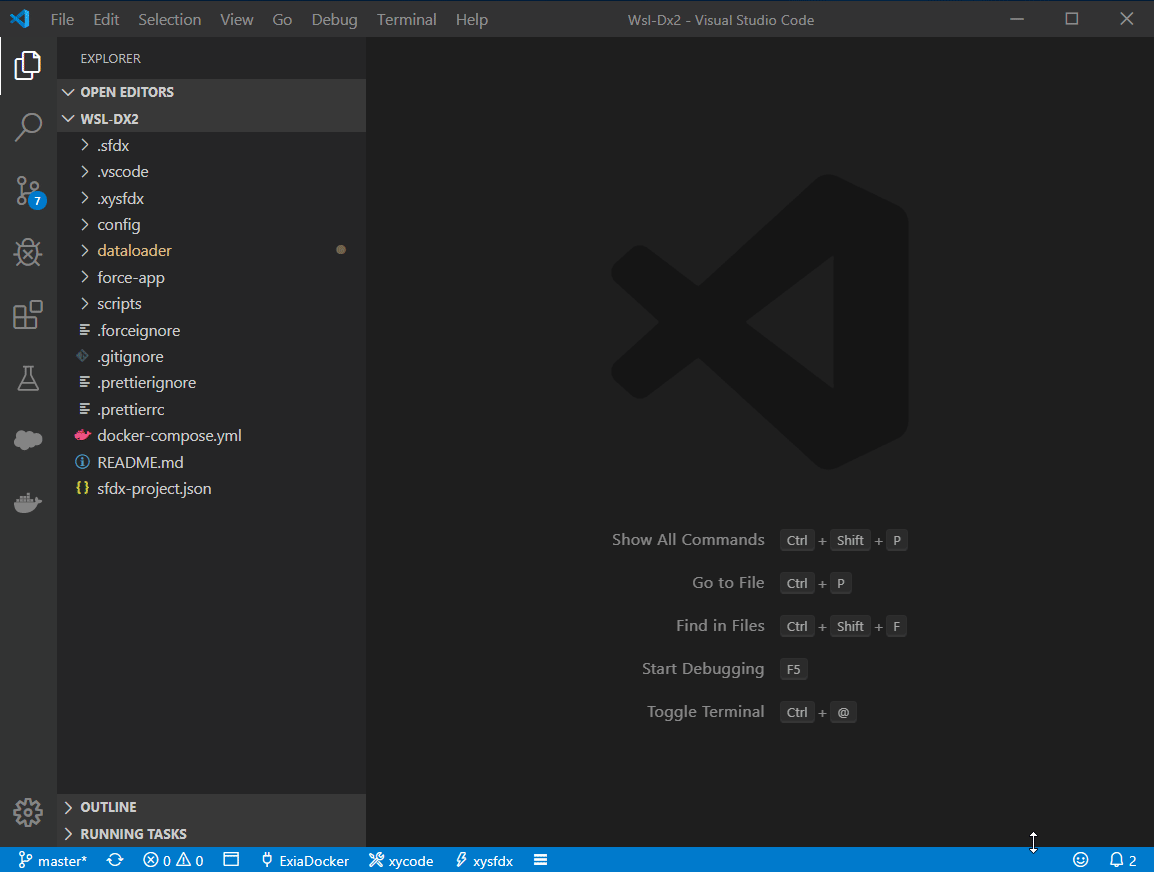Image resolution: width=1154 pixels, height=872 pixels.
Task: Open the Debug menu
Action: (x=334, y=20)
